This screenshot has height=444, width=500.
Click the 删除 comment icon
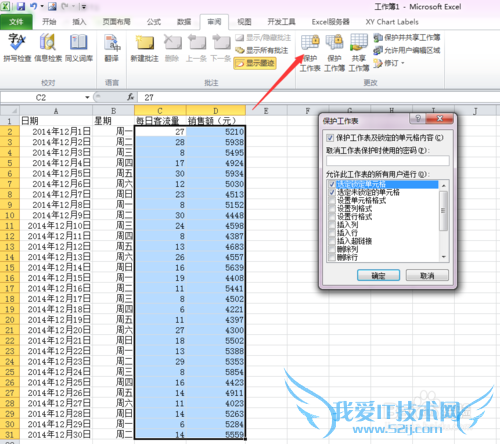172,48
